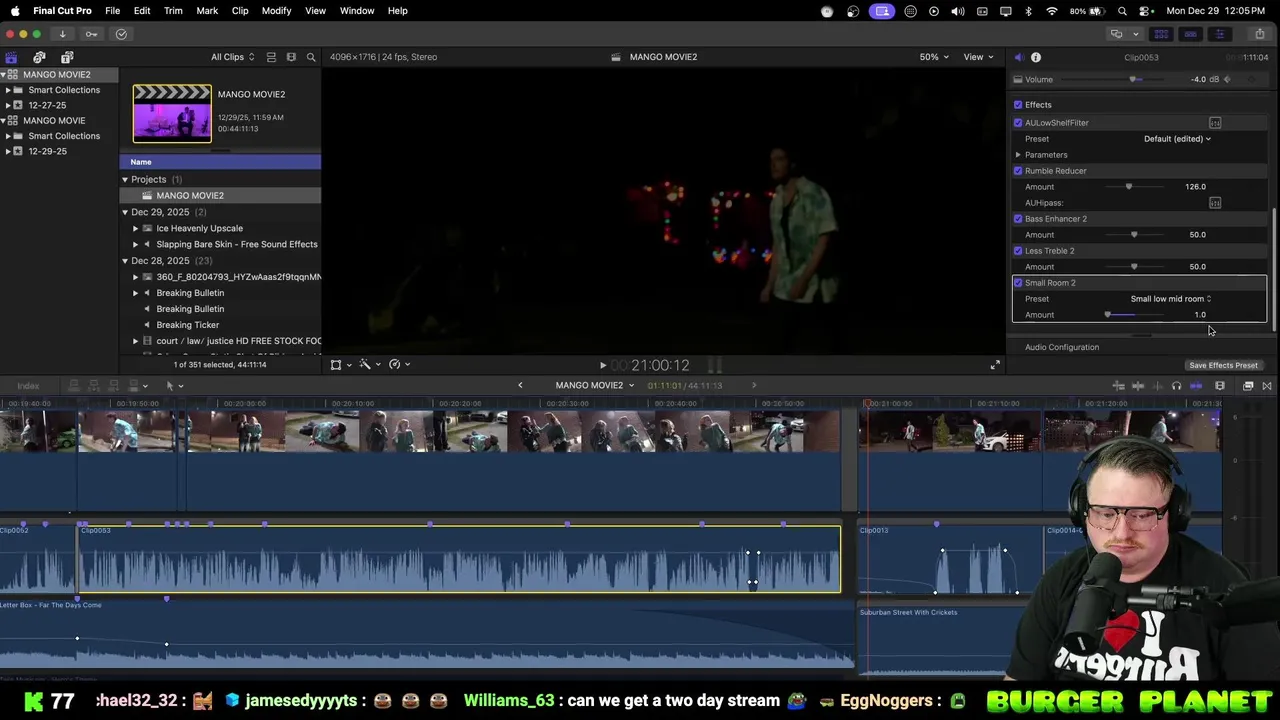Open the AUHipass controls editor icon
The image size is (1280, 720).
pos(1215,203)
